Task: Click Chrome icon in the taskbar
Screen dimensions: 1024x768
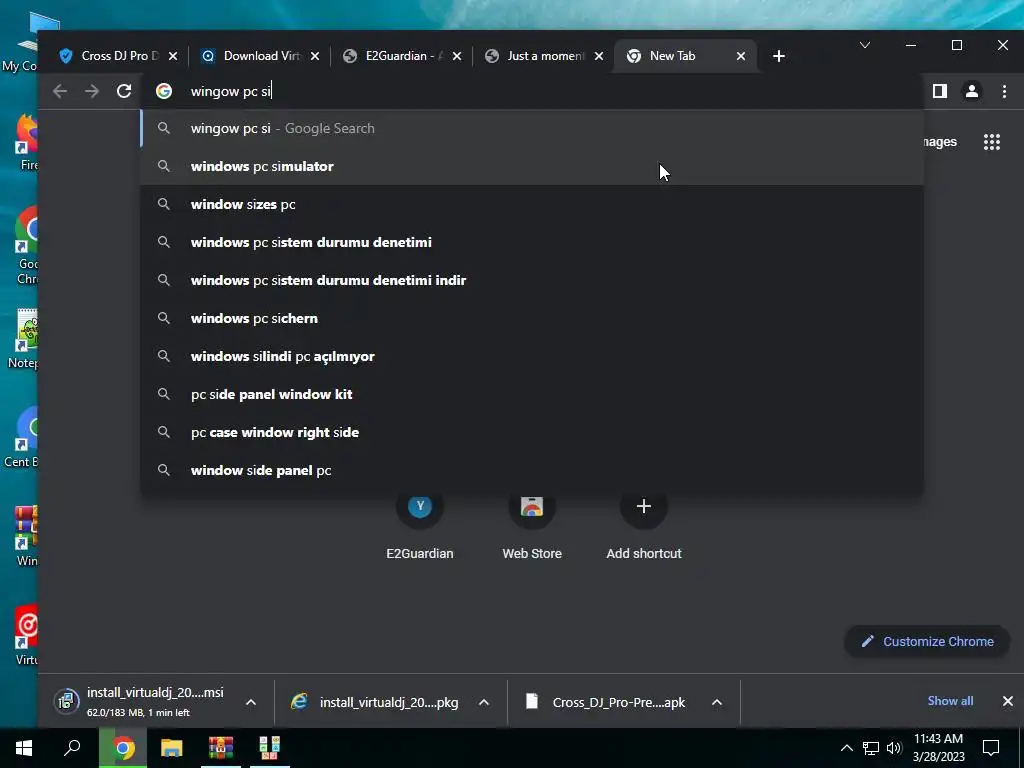Action: point(123,748)
